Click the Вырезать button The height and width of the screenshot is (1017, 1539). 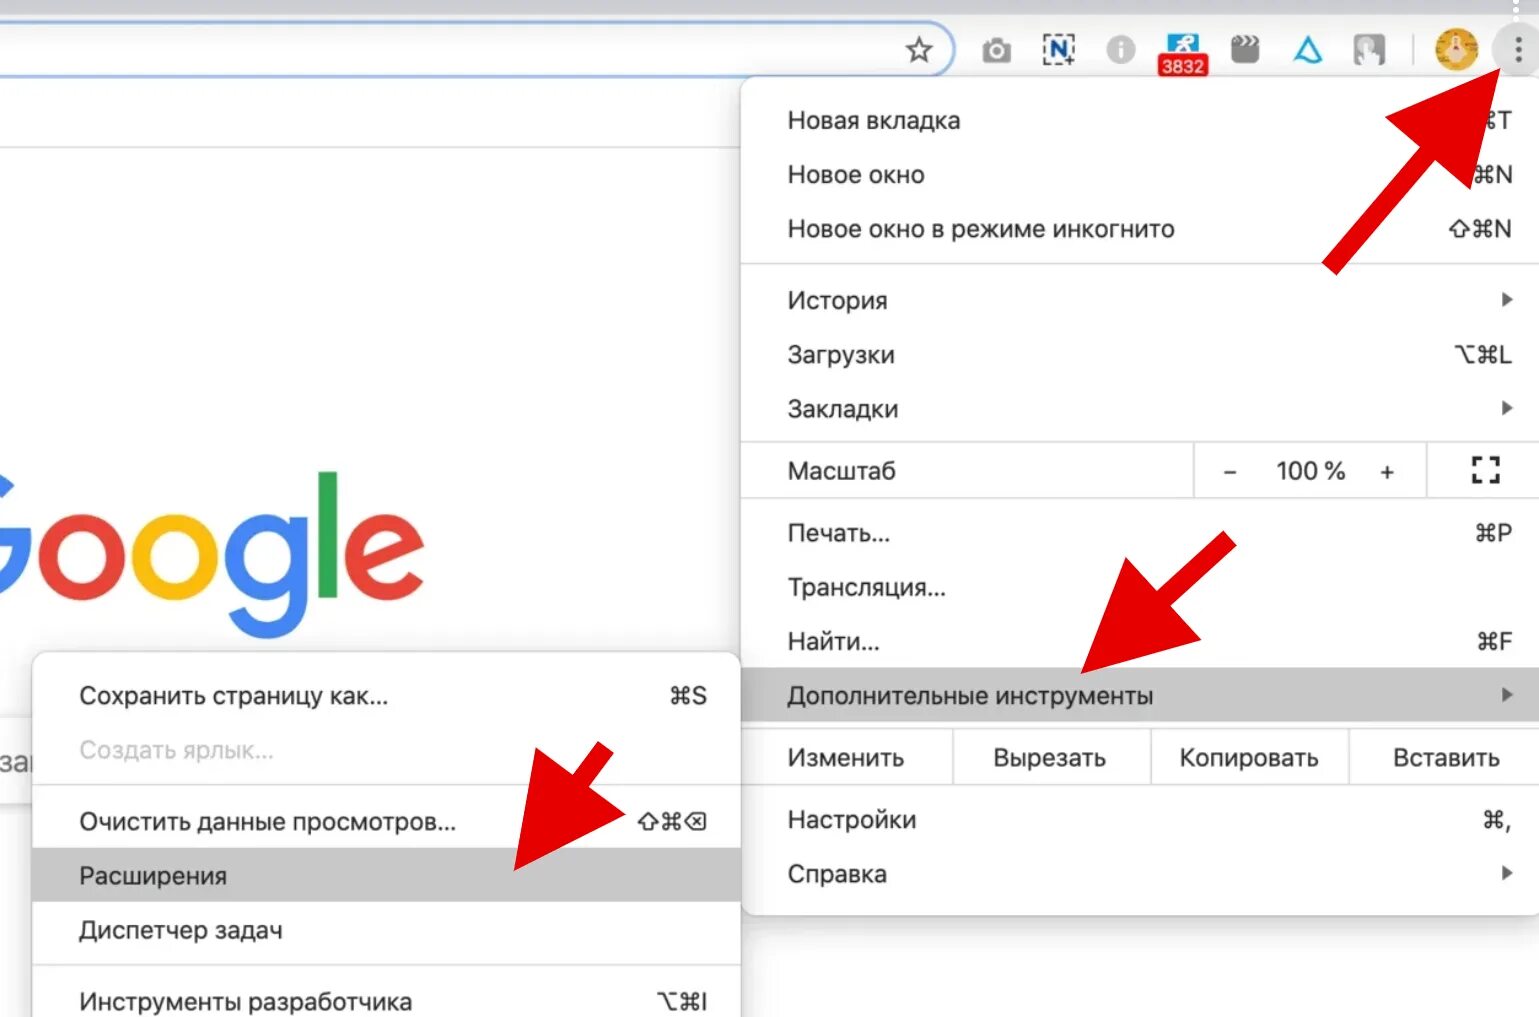1050,758
